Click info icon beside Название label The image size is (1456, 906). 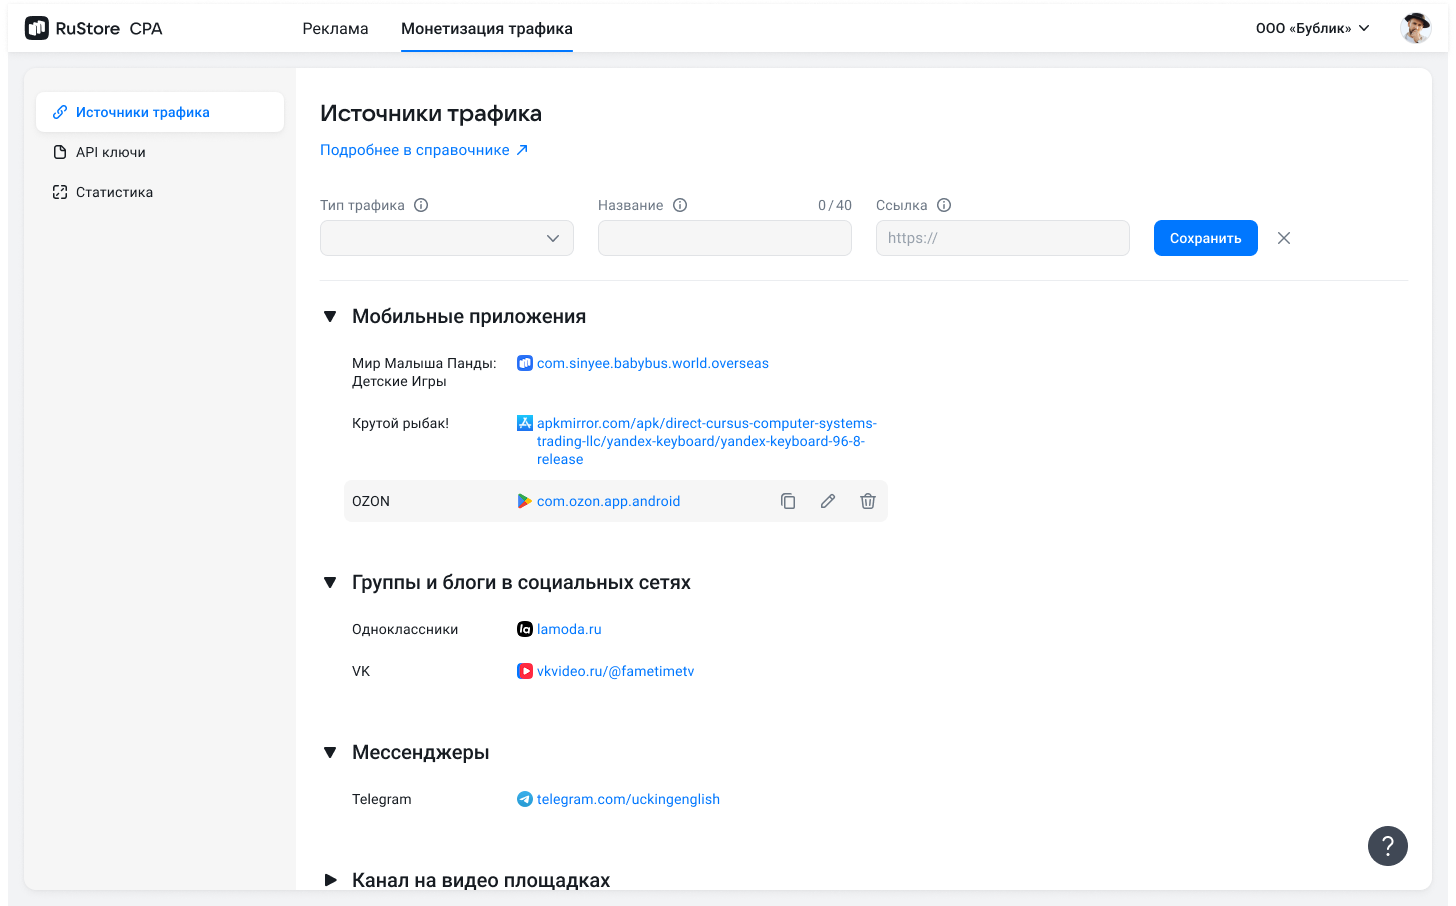pyautogui.click(x=680, y=205)
